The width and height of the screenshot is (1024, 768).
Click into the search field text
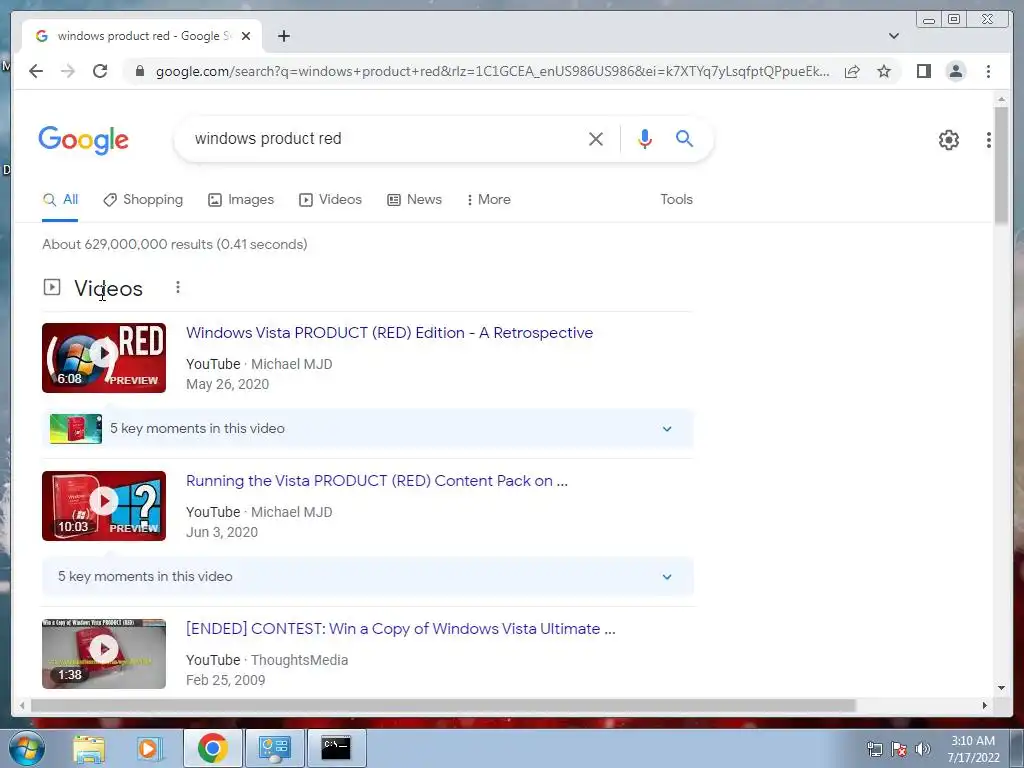coord(268,138)
